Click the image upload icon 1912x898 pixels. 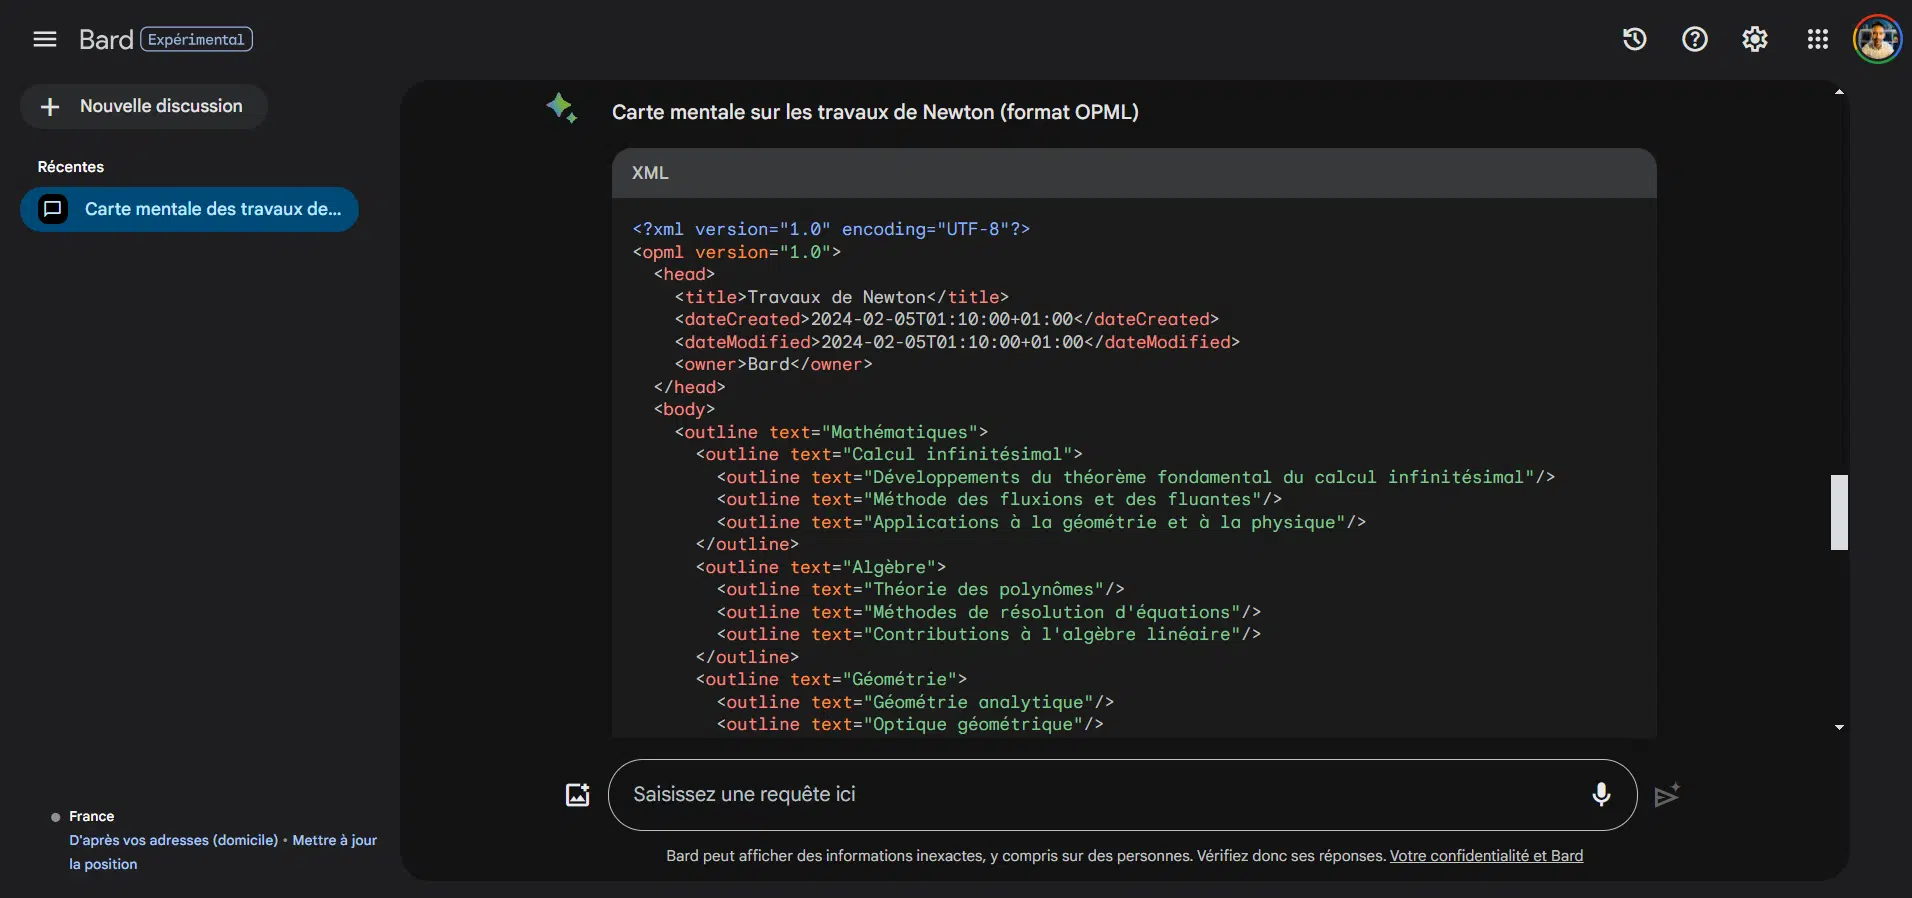[578, 795]
